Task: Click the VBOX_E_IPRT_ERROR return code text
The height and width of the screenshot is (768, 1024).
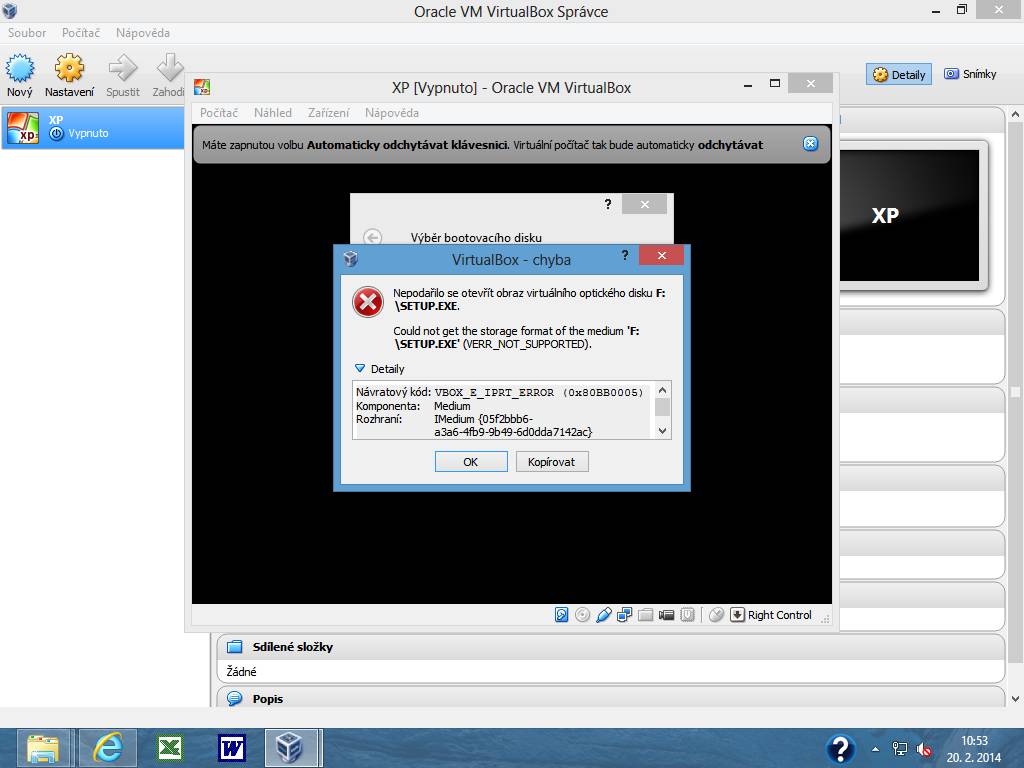Action: [x=539, y=392]
